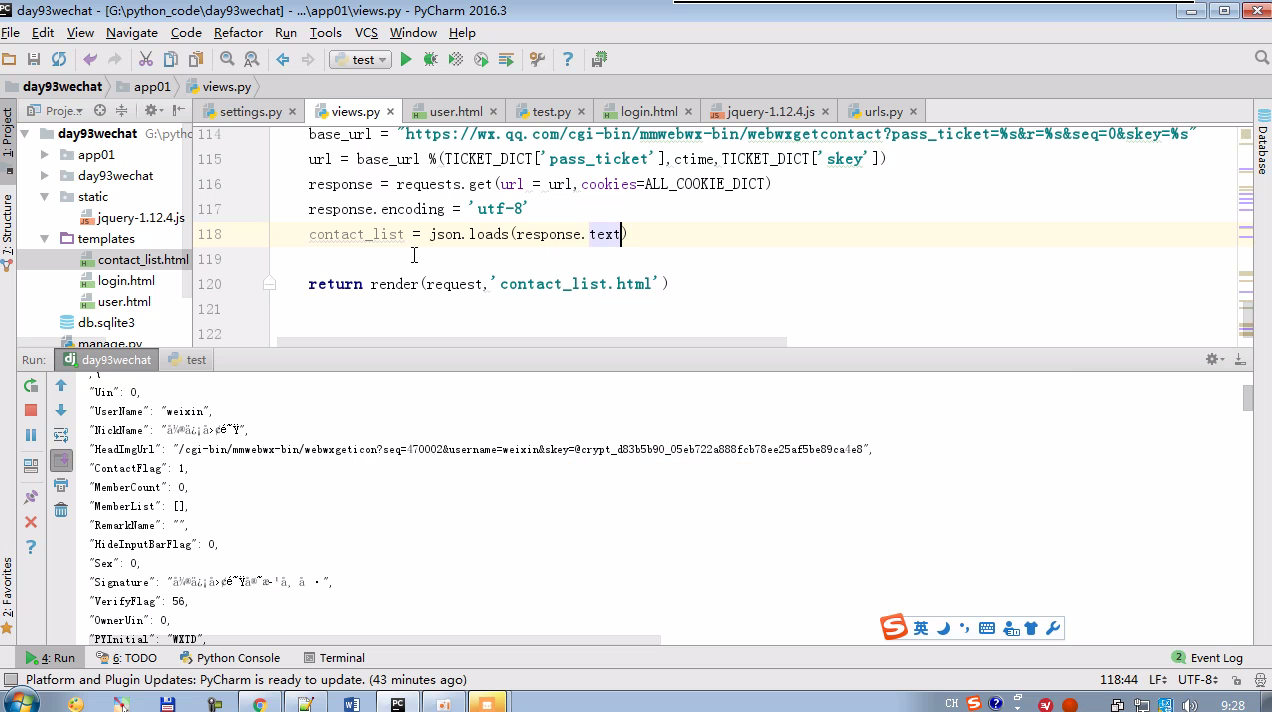The width and height of the screenshot is (1272, 712).
Task: Open the Refactor menu
Action: 238,33
